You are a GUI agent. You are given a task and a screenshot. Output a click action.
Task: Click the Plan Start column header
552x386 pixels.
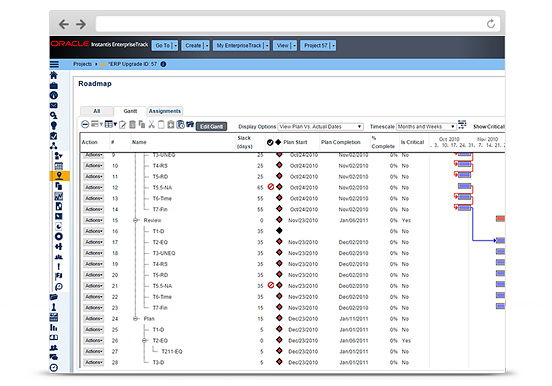(x=295, y=142)
